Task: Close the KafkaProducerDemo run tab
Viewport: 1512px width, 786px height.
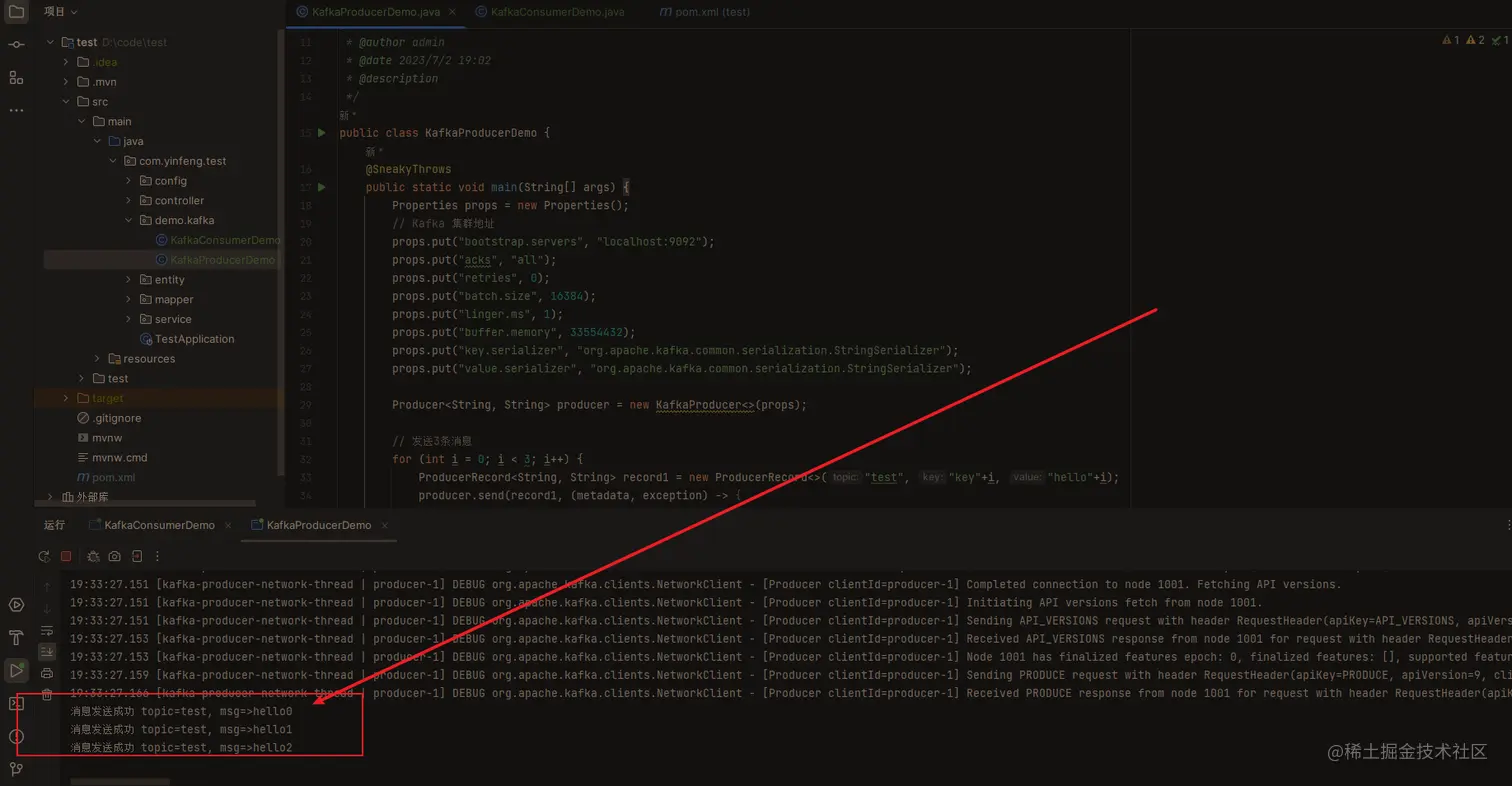Action: [x=384, y=525]
